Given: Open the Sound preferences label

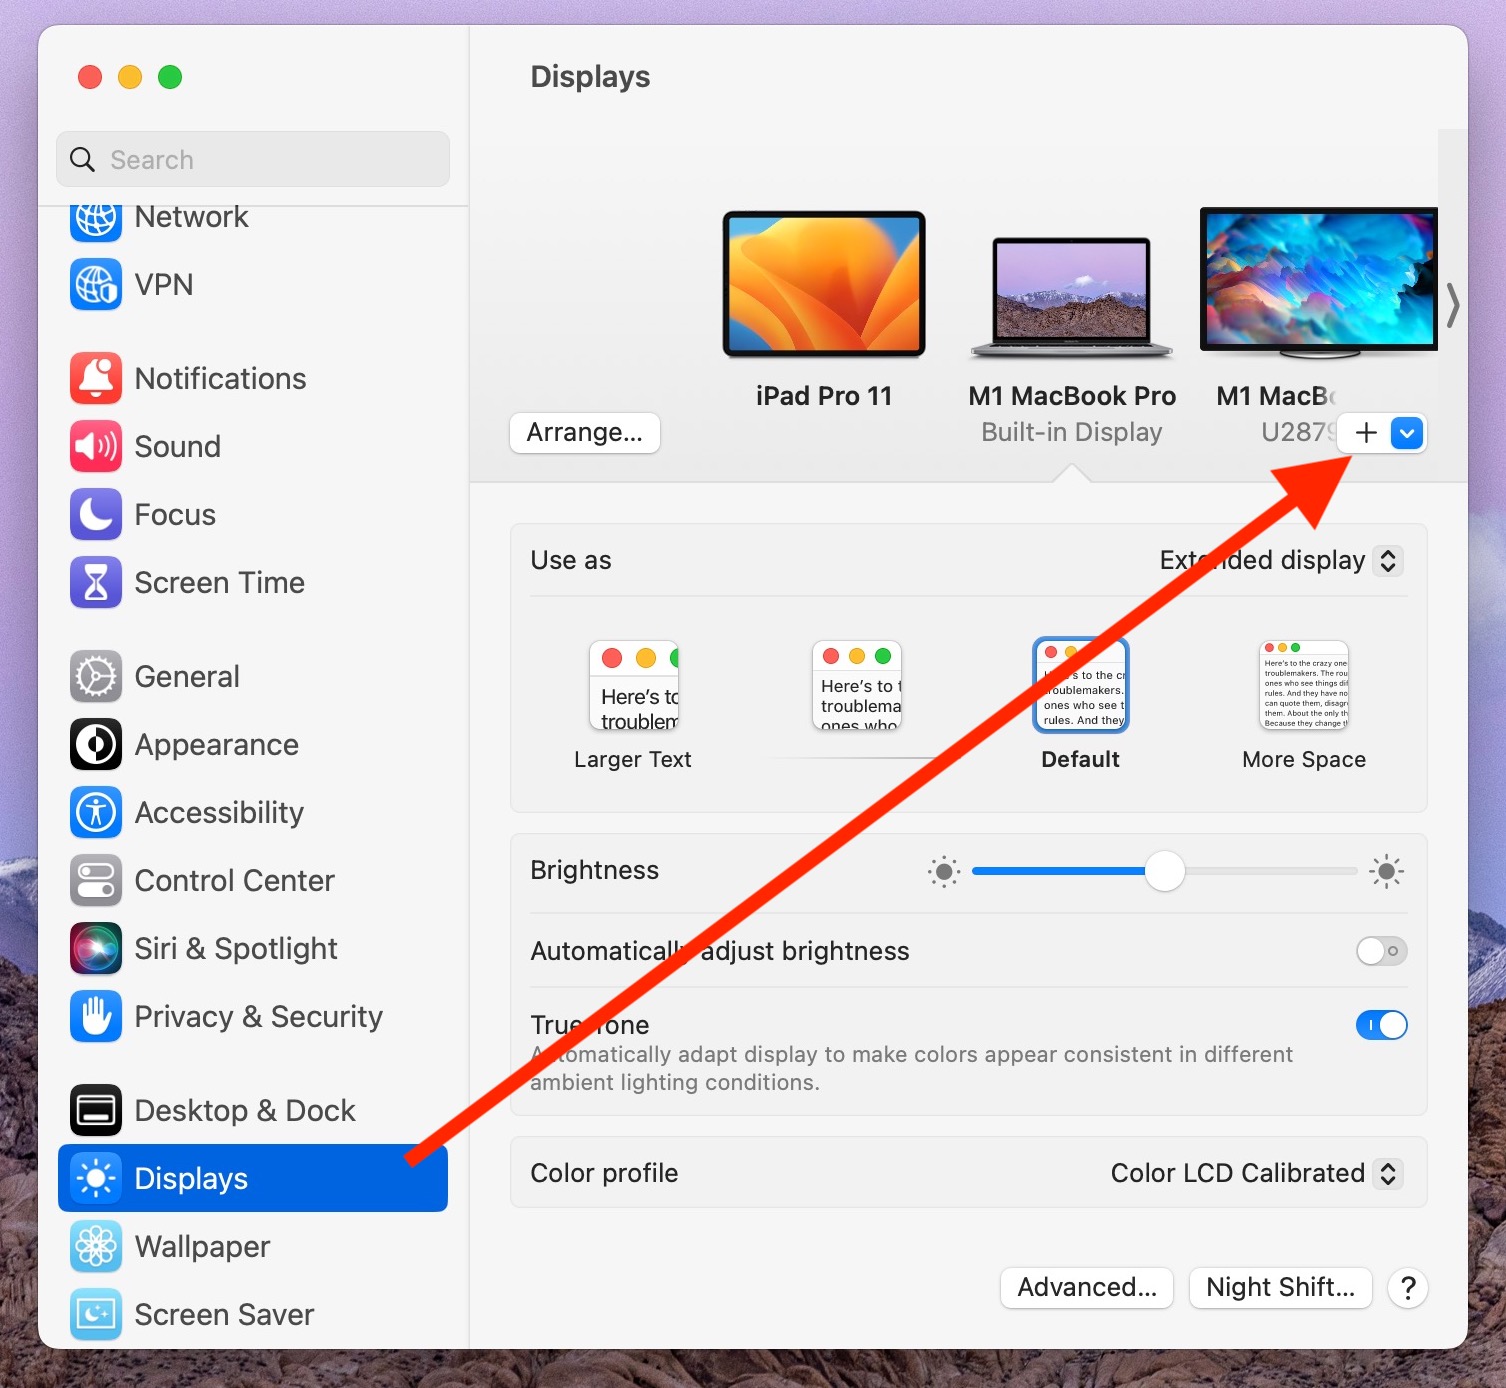Looking at the screenshot, I should click(177, 447).
